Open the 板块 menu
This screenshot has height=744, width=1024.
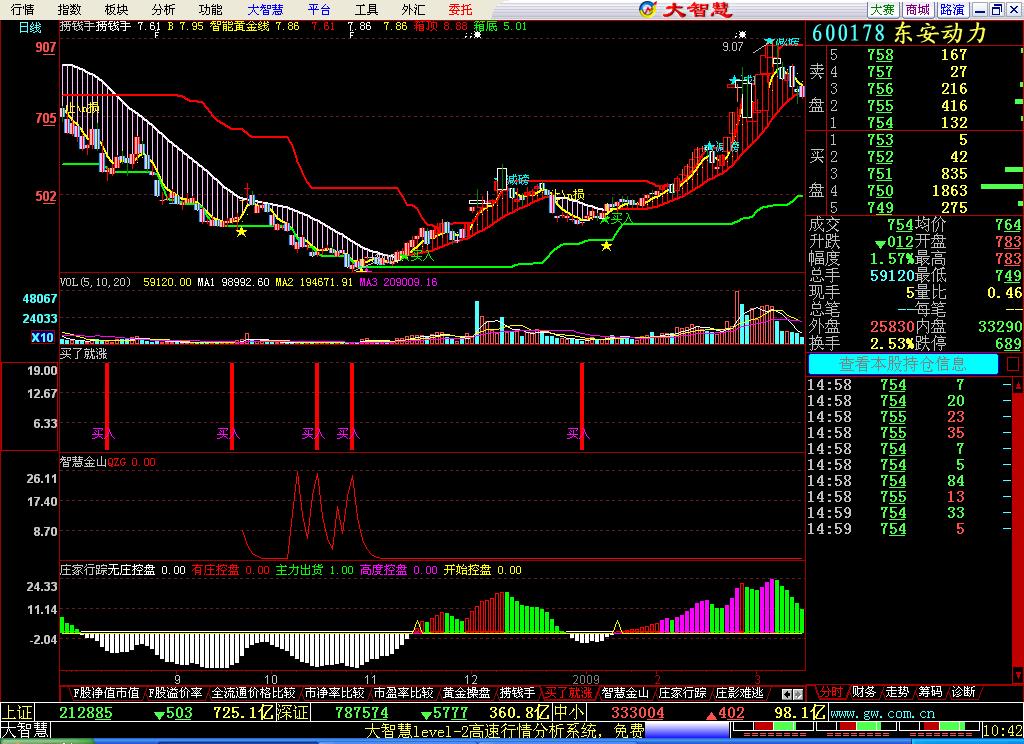[116, 9]
